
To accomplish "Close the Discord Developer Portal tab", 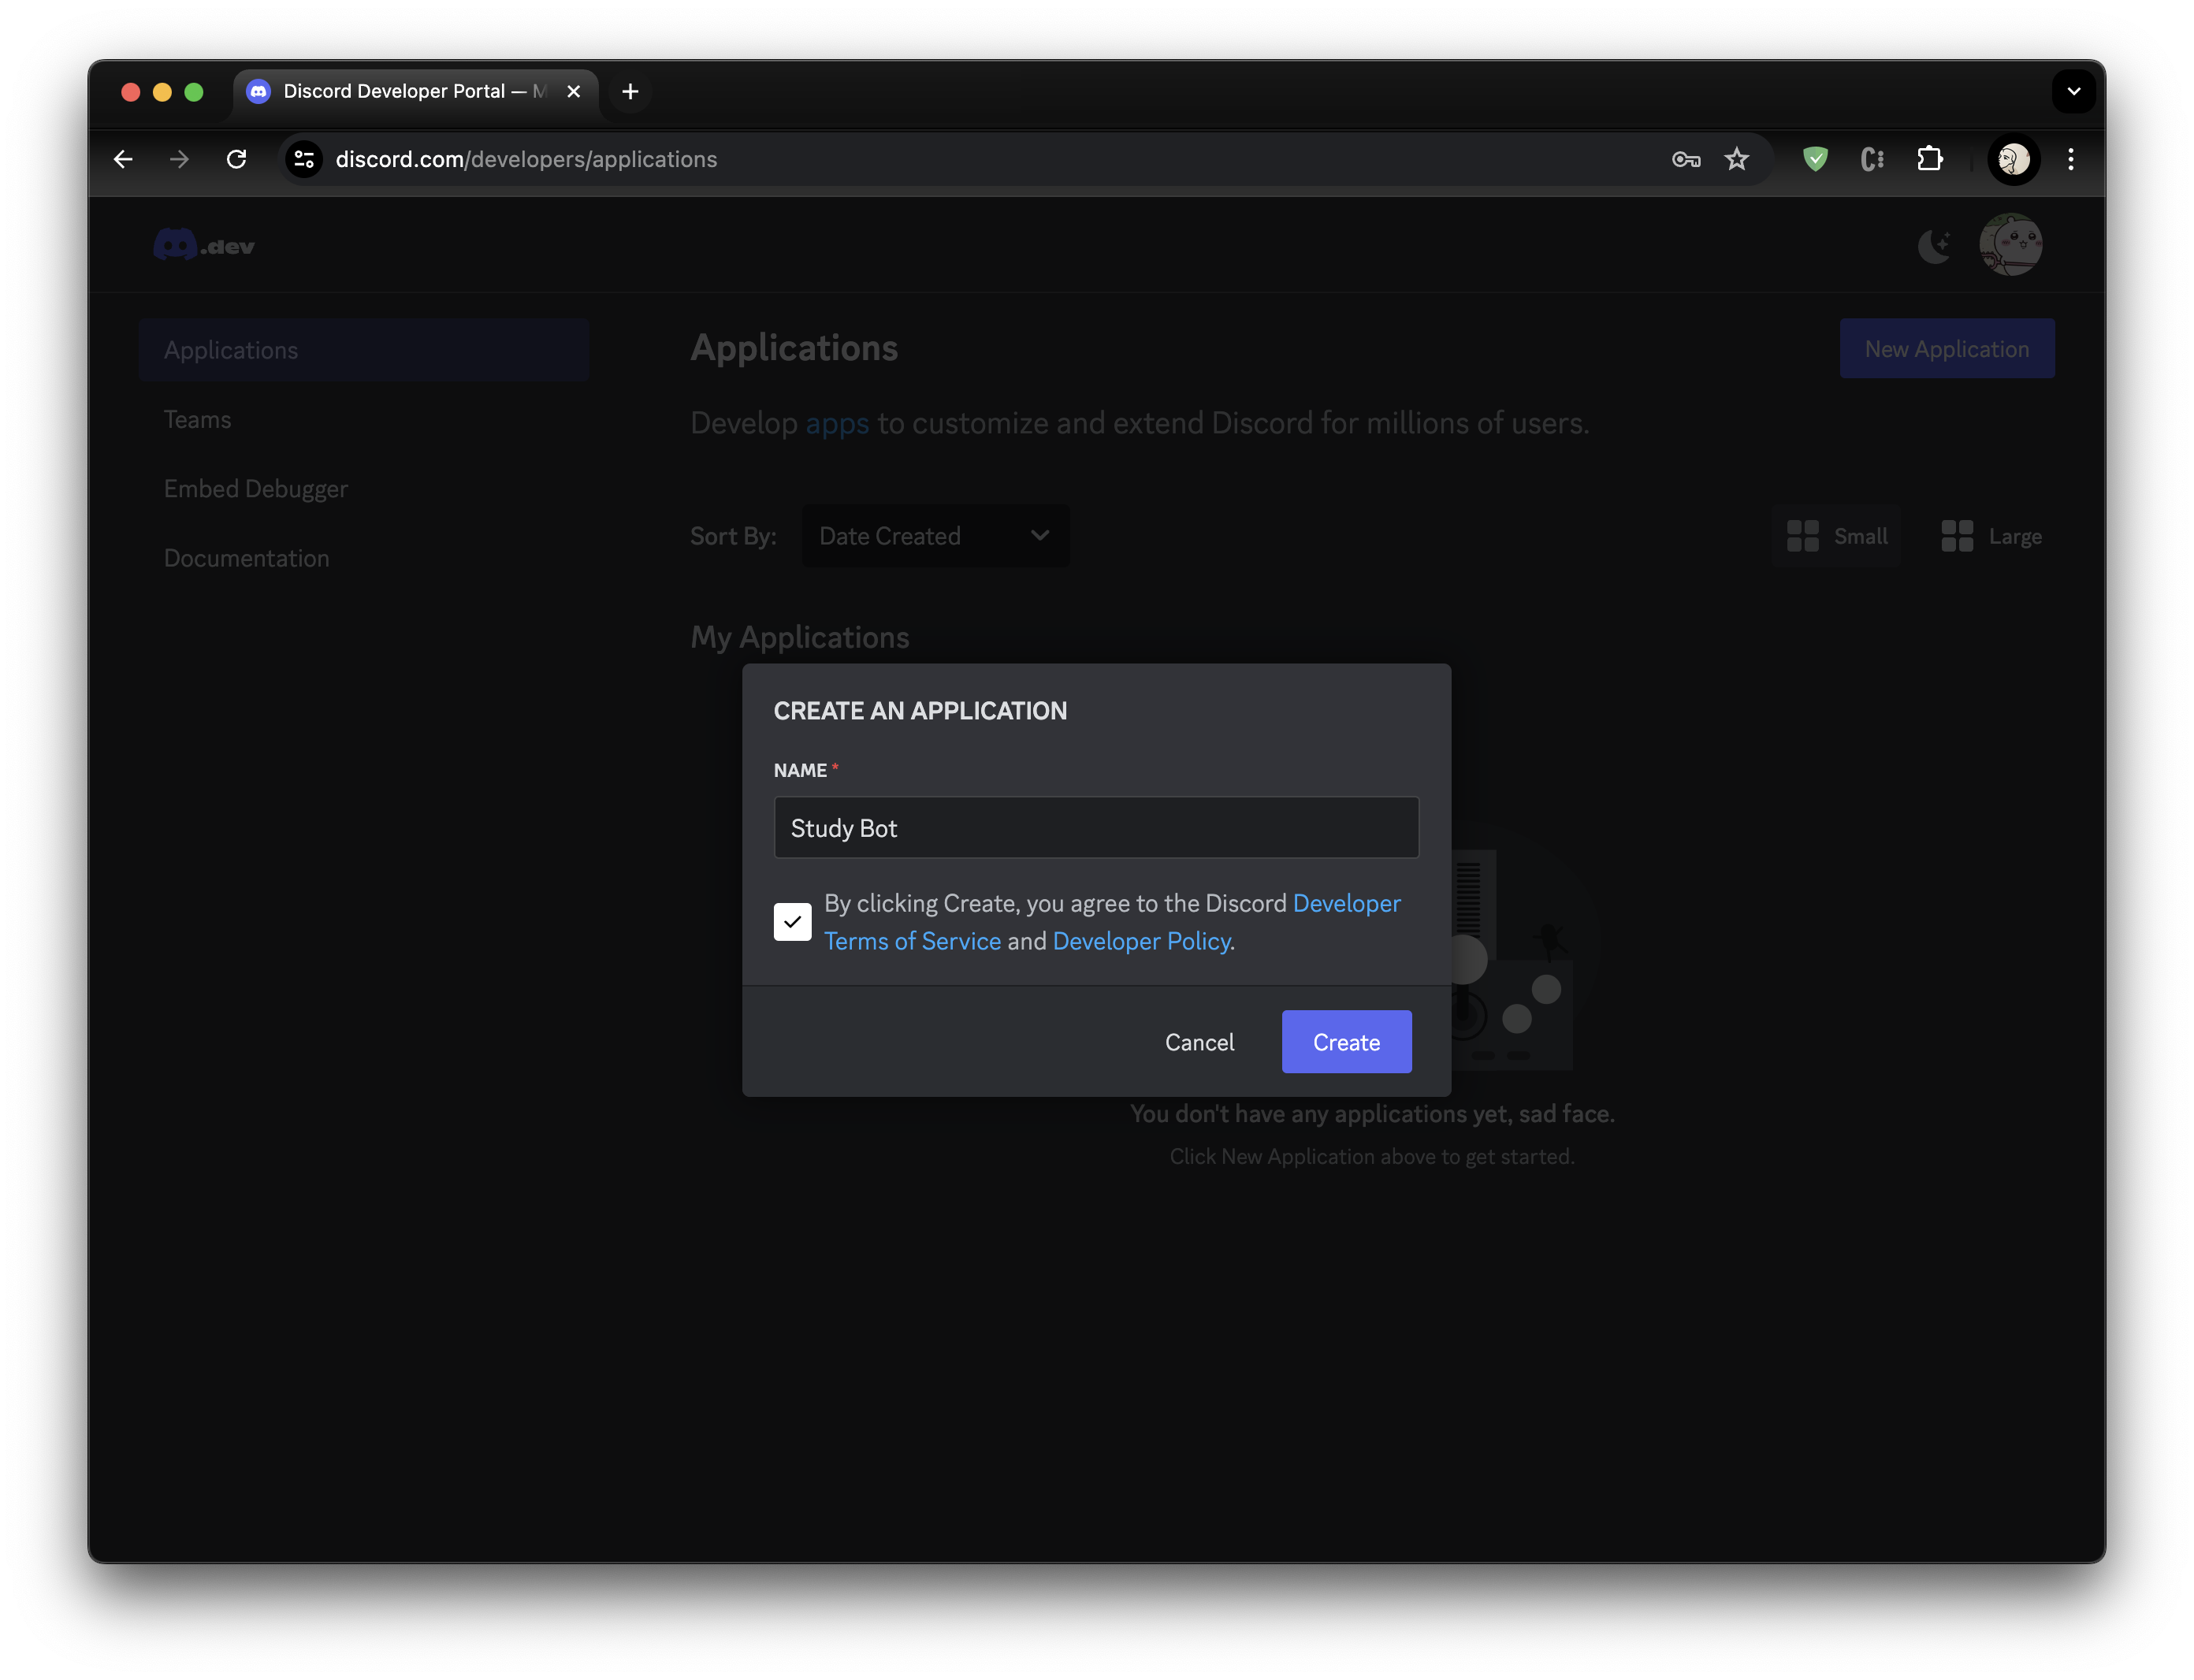I will pyautogui.click(x=574, y=92).
